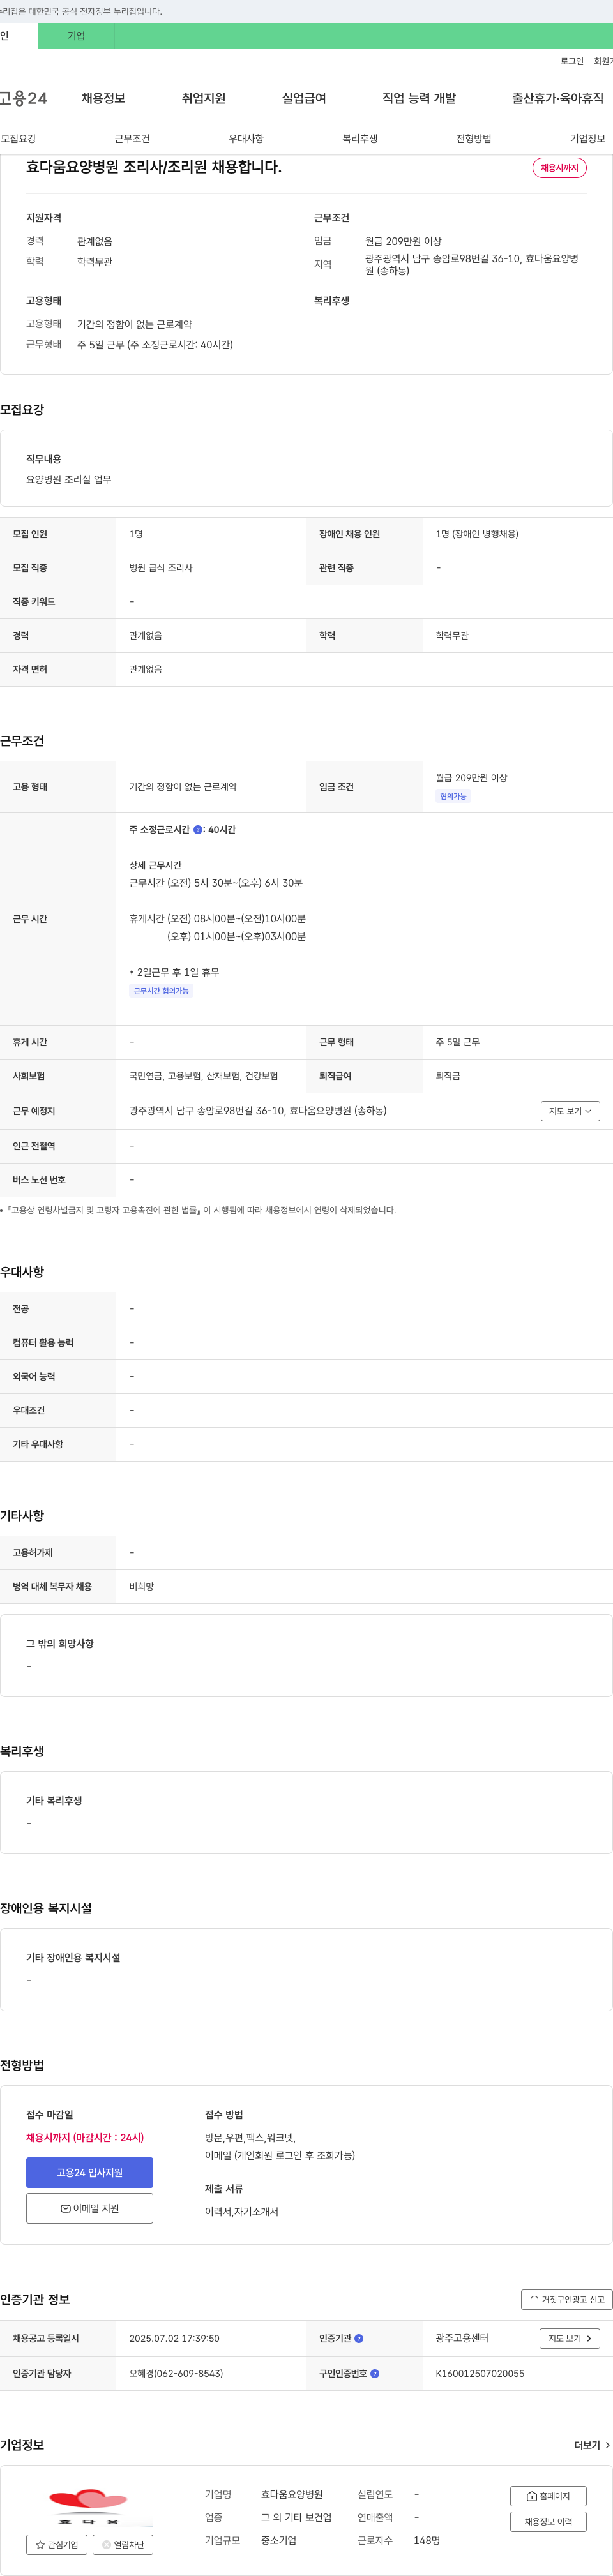Image resolution: width=613 pixels, height=2576 pixels.
Task: Click 국민연금, 고용보험 insurance cell
Action: click(x=203, y=1076)
